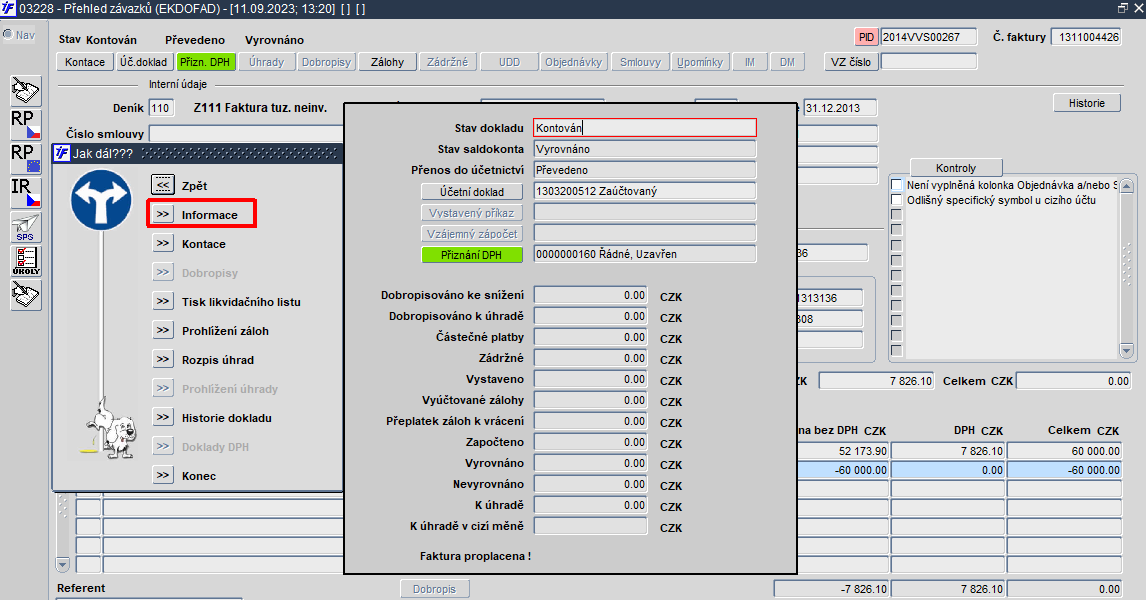Check the 'Odlišný specifický symbol' checkbox

(896, 200)
